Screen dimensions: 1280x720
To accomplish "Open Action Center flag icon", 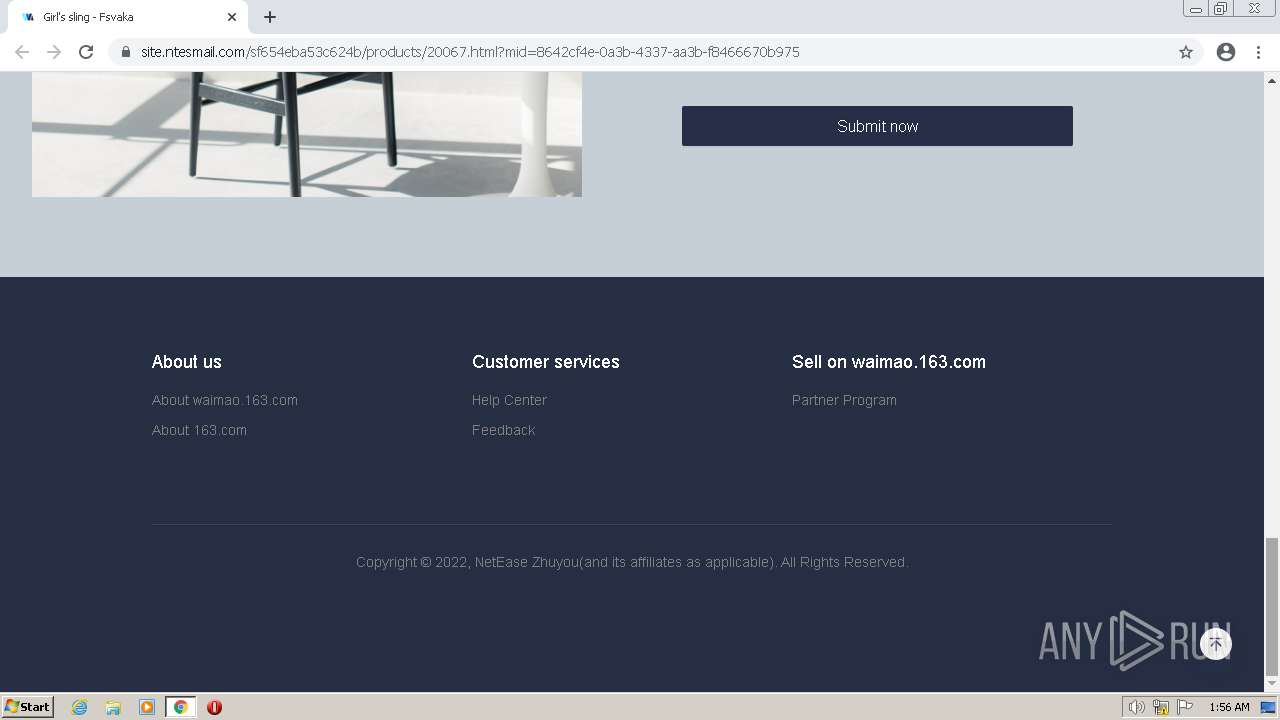I will point(1185,707).
